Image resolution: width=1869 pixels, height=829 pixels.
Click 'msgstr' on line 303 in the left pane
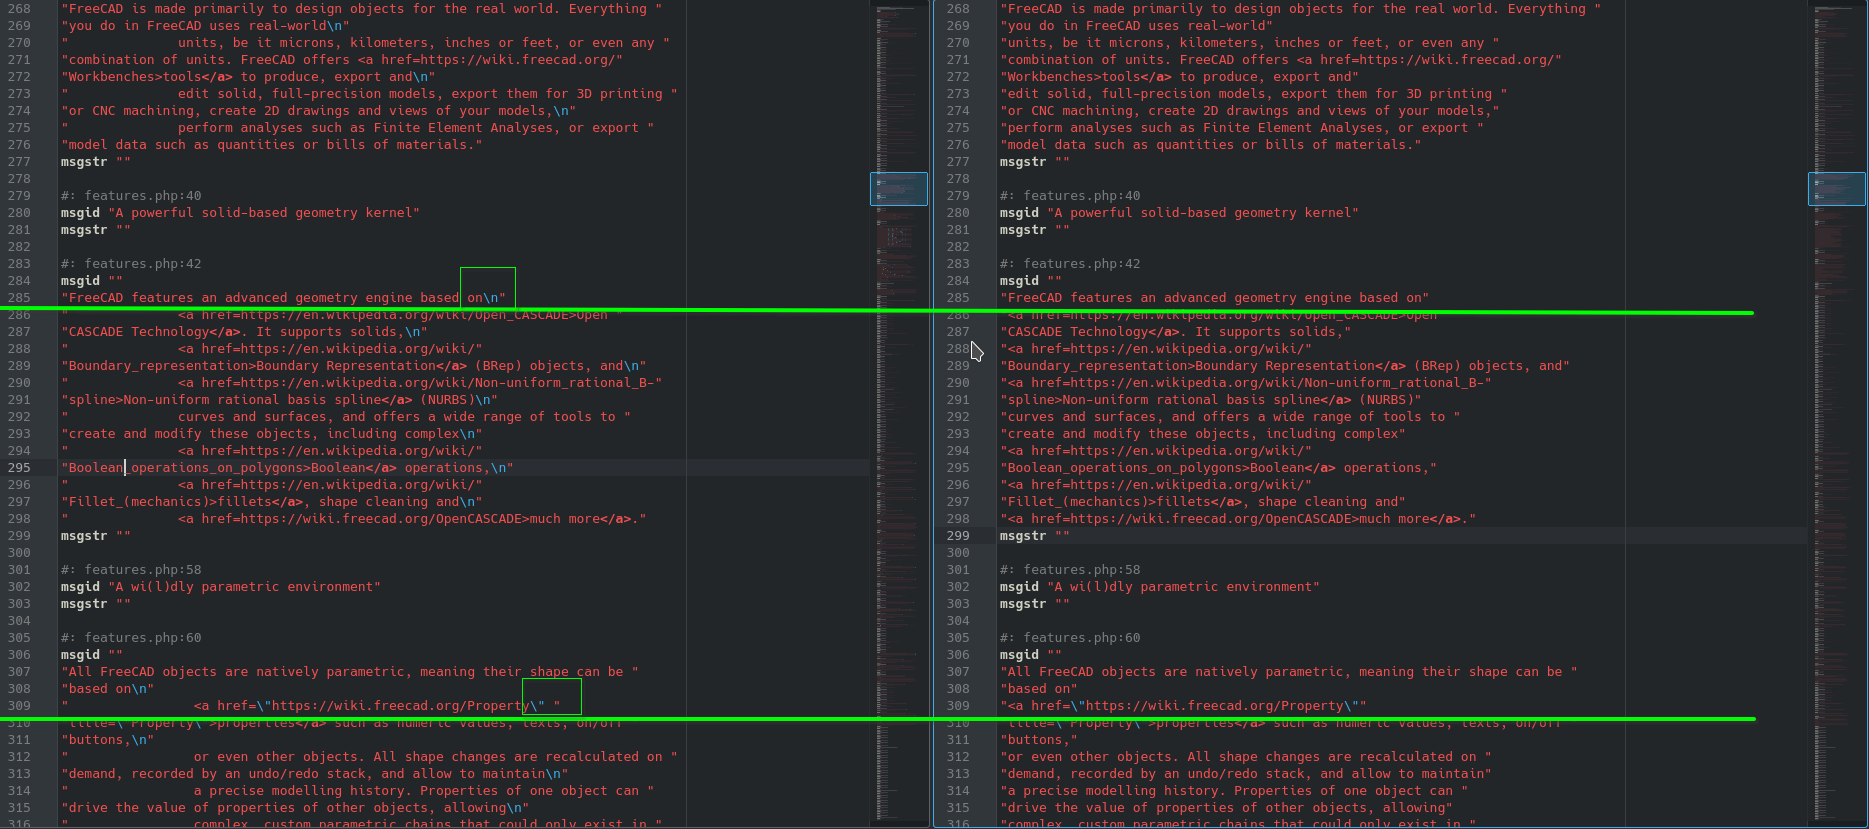pos(84,604)
